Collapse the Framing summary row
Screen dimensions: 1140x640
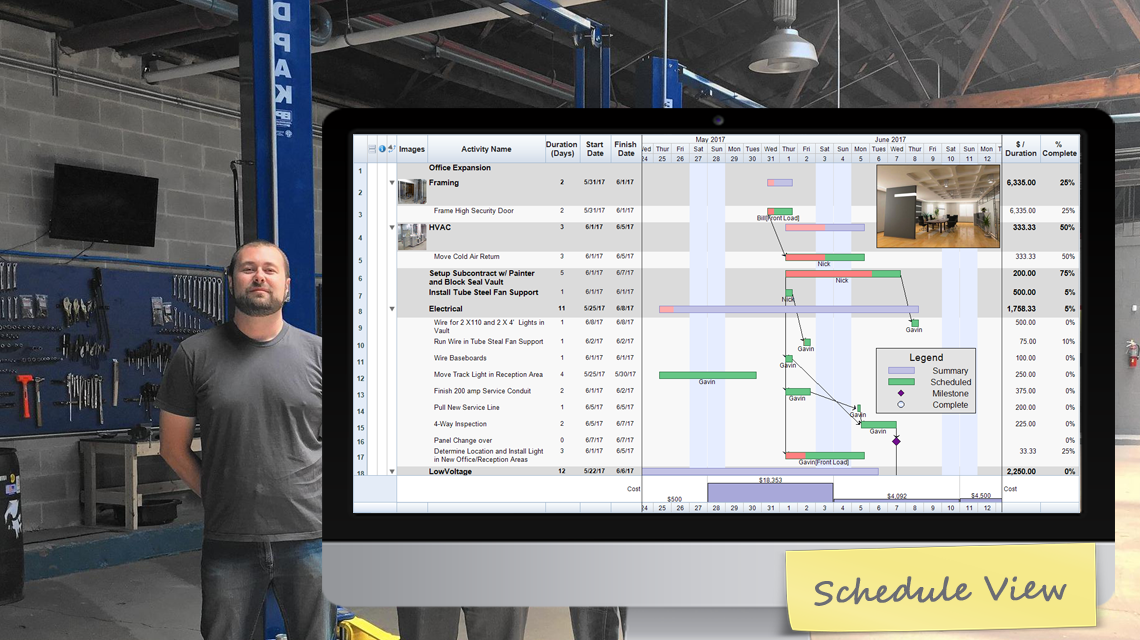pyautogui.click(x=391, y=184)
